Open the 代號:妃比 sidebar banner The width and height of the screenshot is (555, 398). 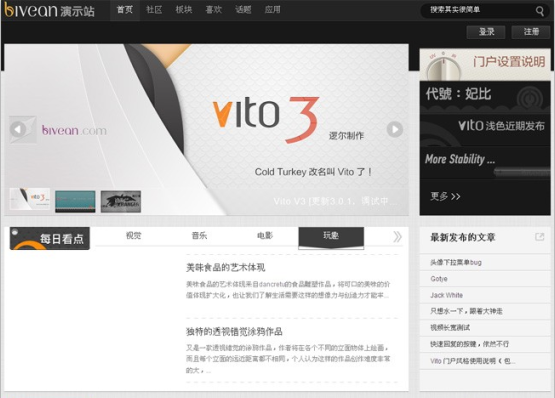point(485,97)
